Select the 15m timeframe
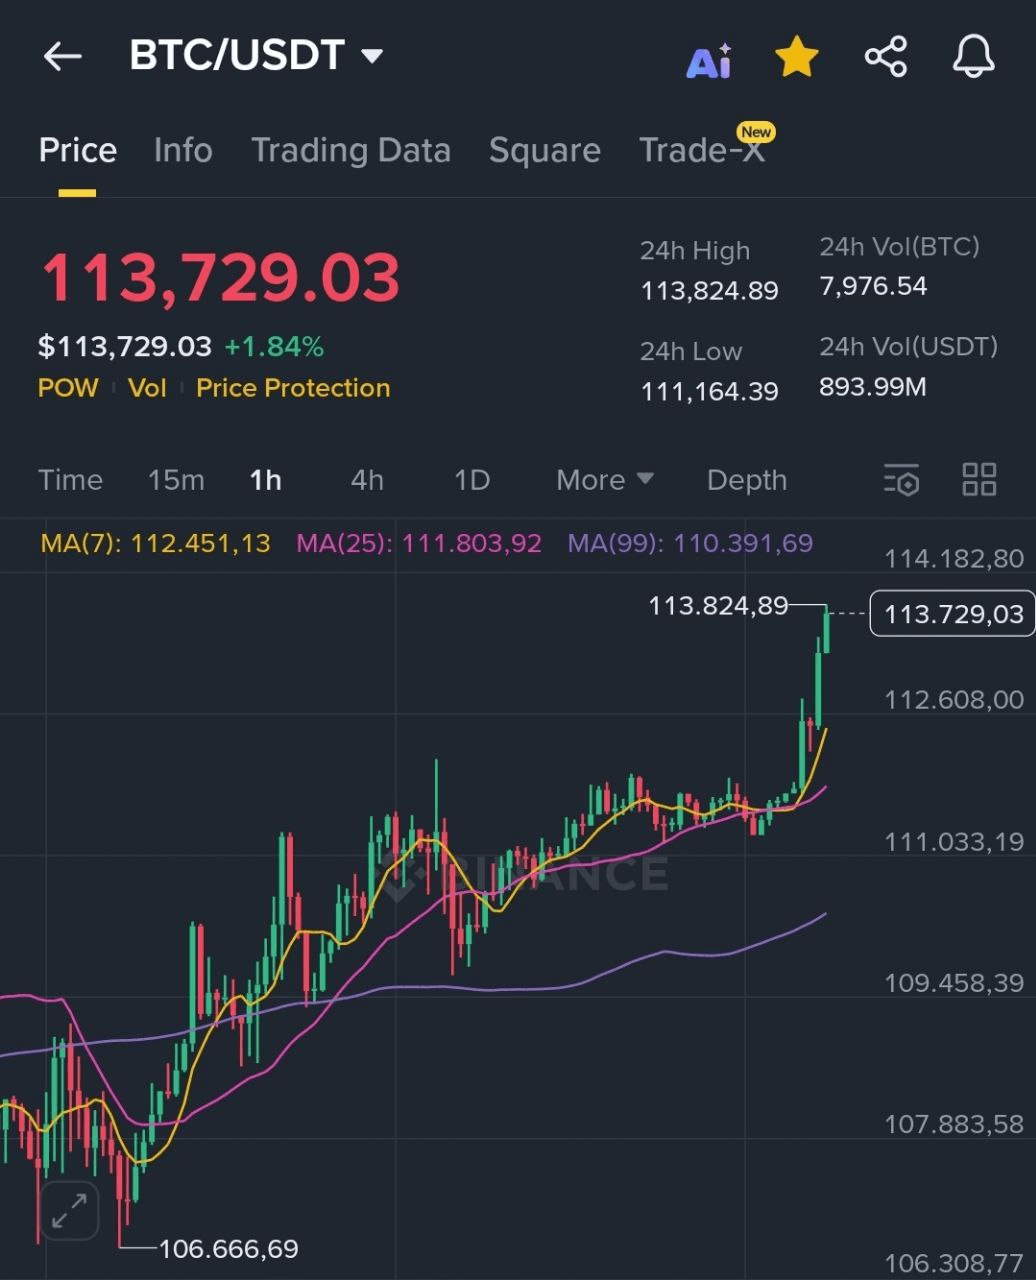 coord(176,480)
